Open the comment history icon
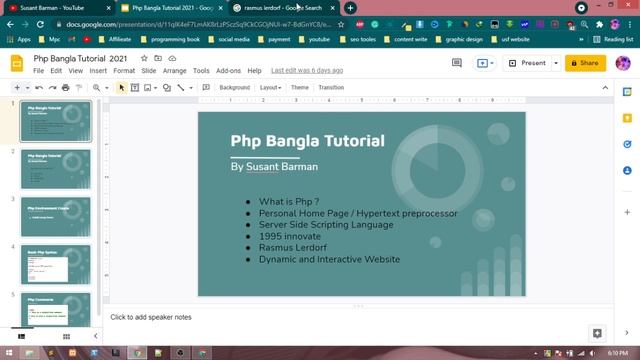 click(x=457, y=63)
